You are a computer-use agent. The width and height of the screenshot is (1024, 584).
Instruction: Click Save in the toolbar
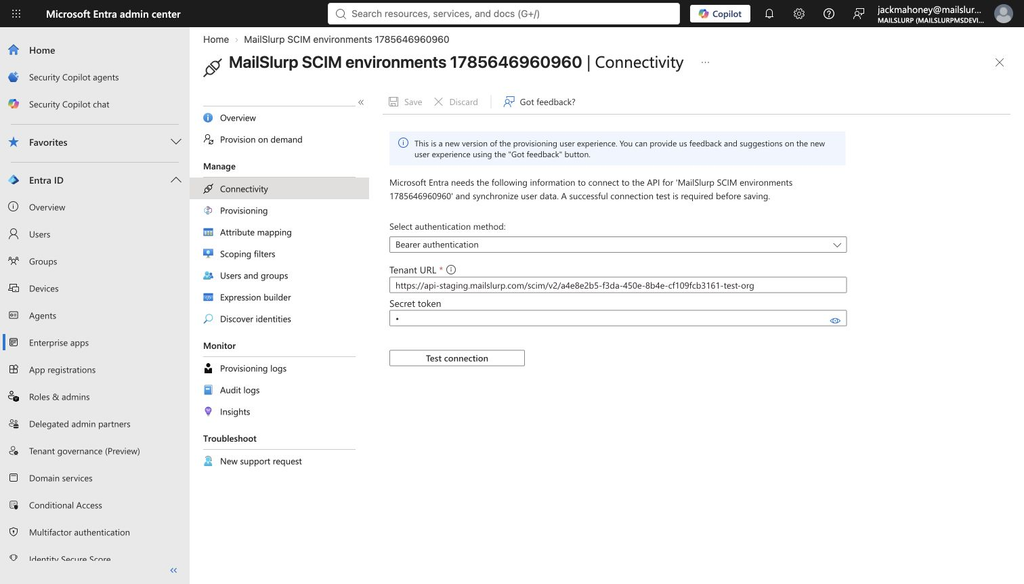[406, 102]
